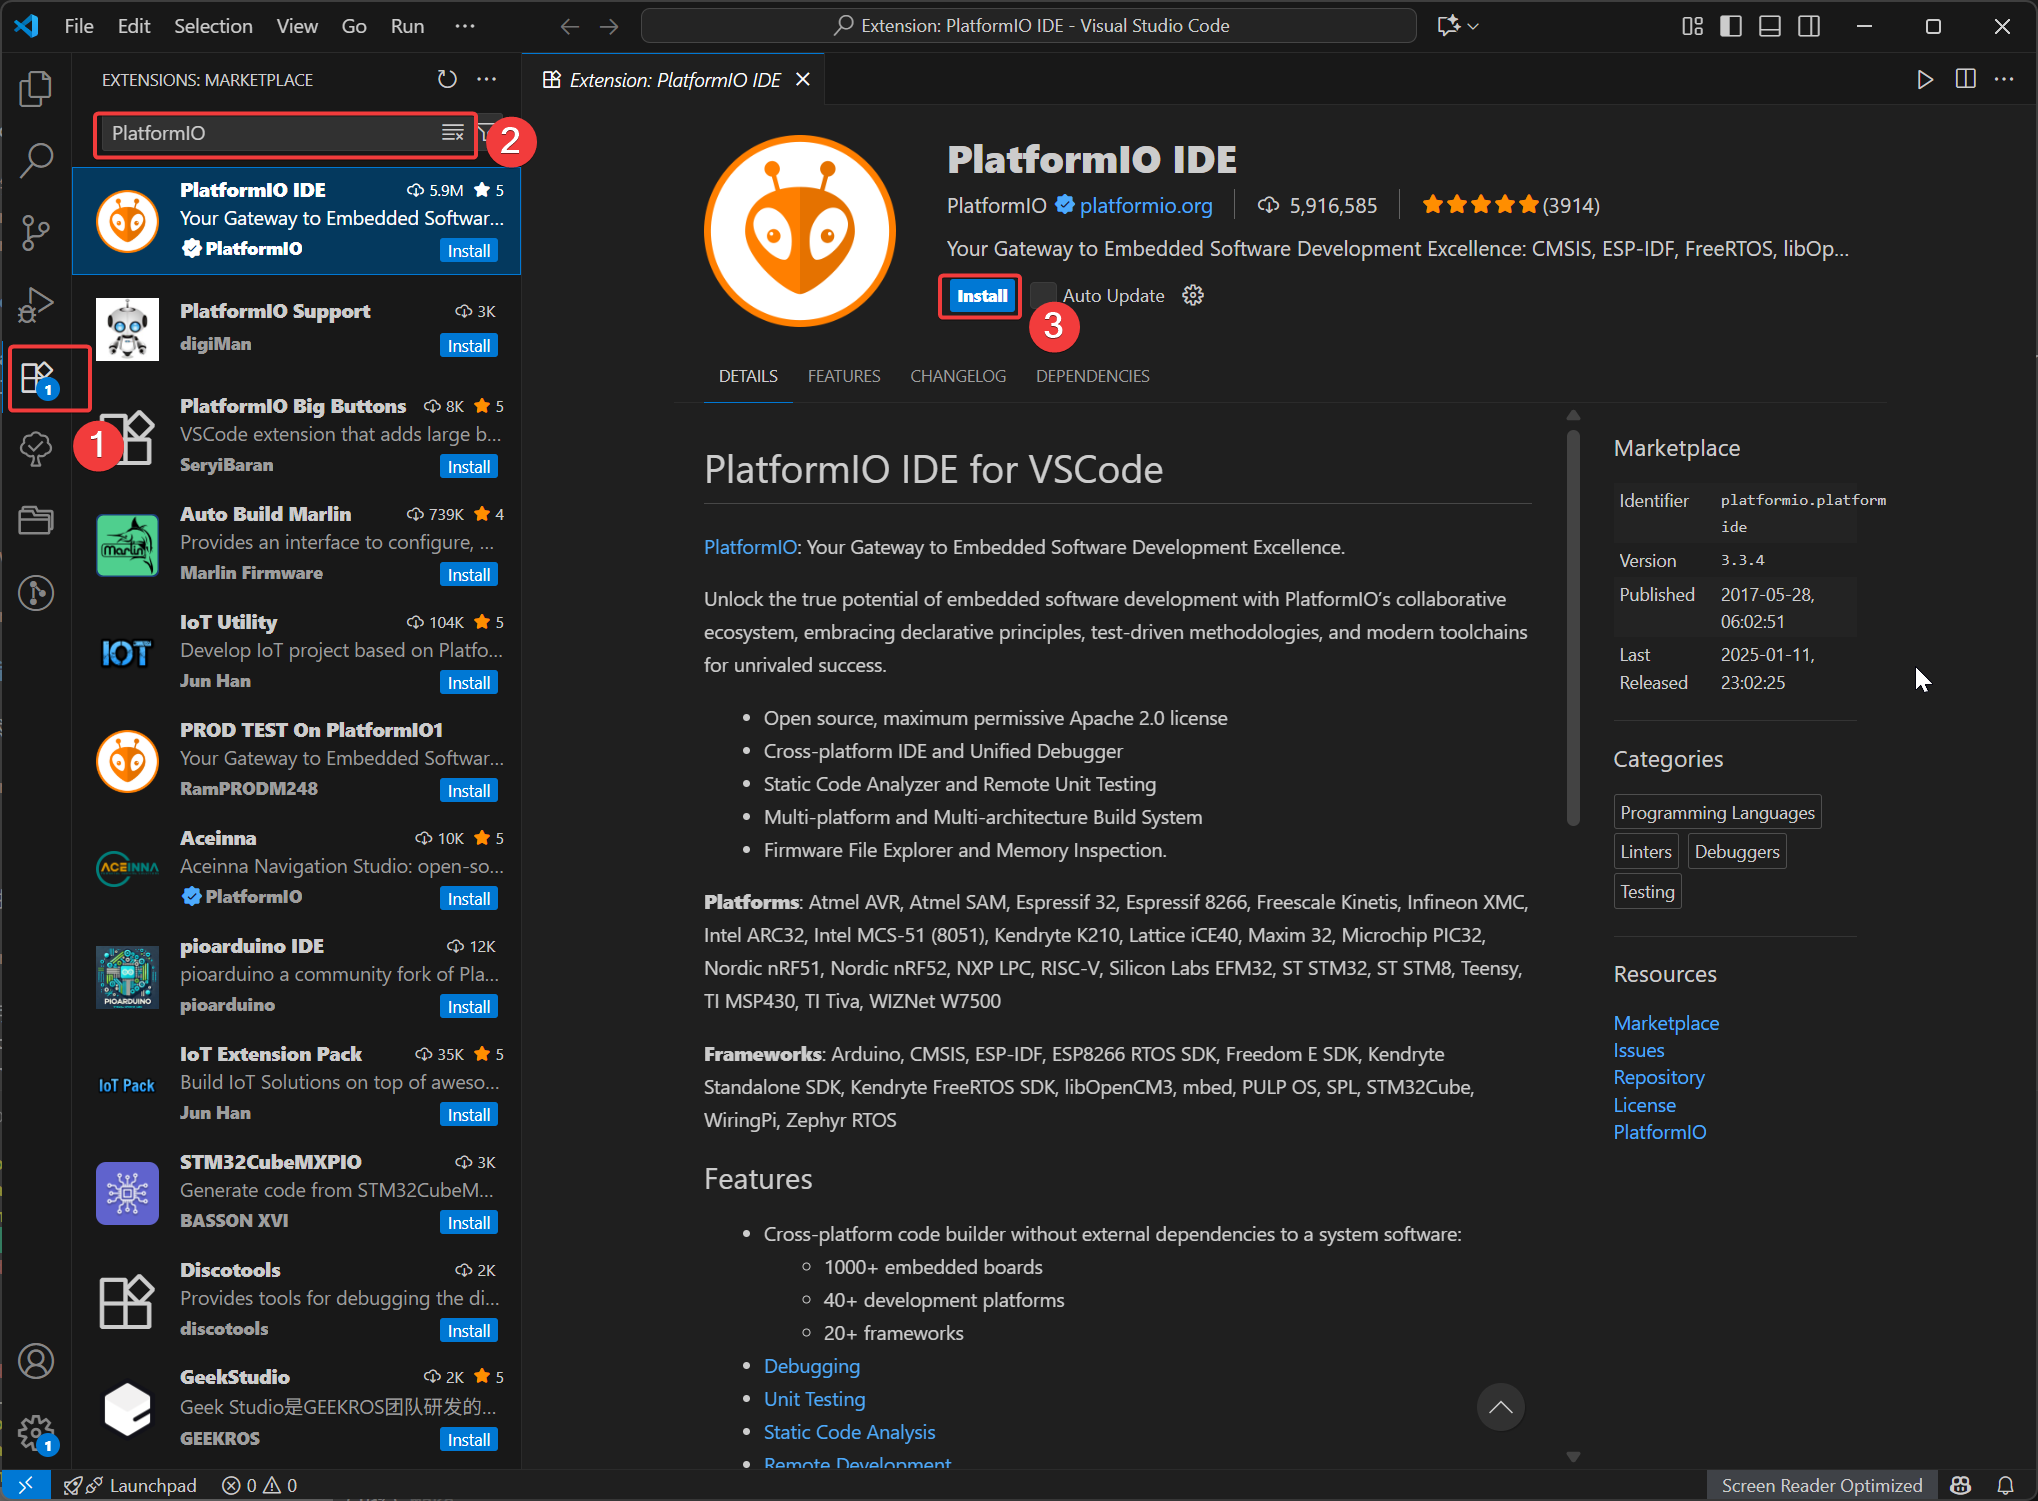Expand Copilot chat dropdown arrow in title bar
Screen dimensions: 2038x1501
1473,26
